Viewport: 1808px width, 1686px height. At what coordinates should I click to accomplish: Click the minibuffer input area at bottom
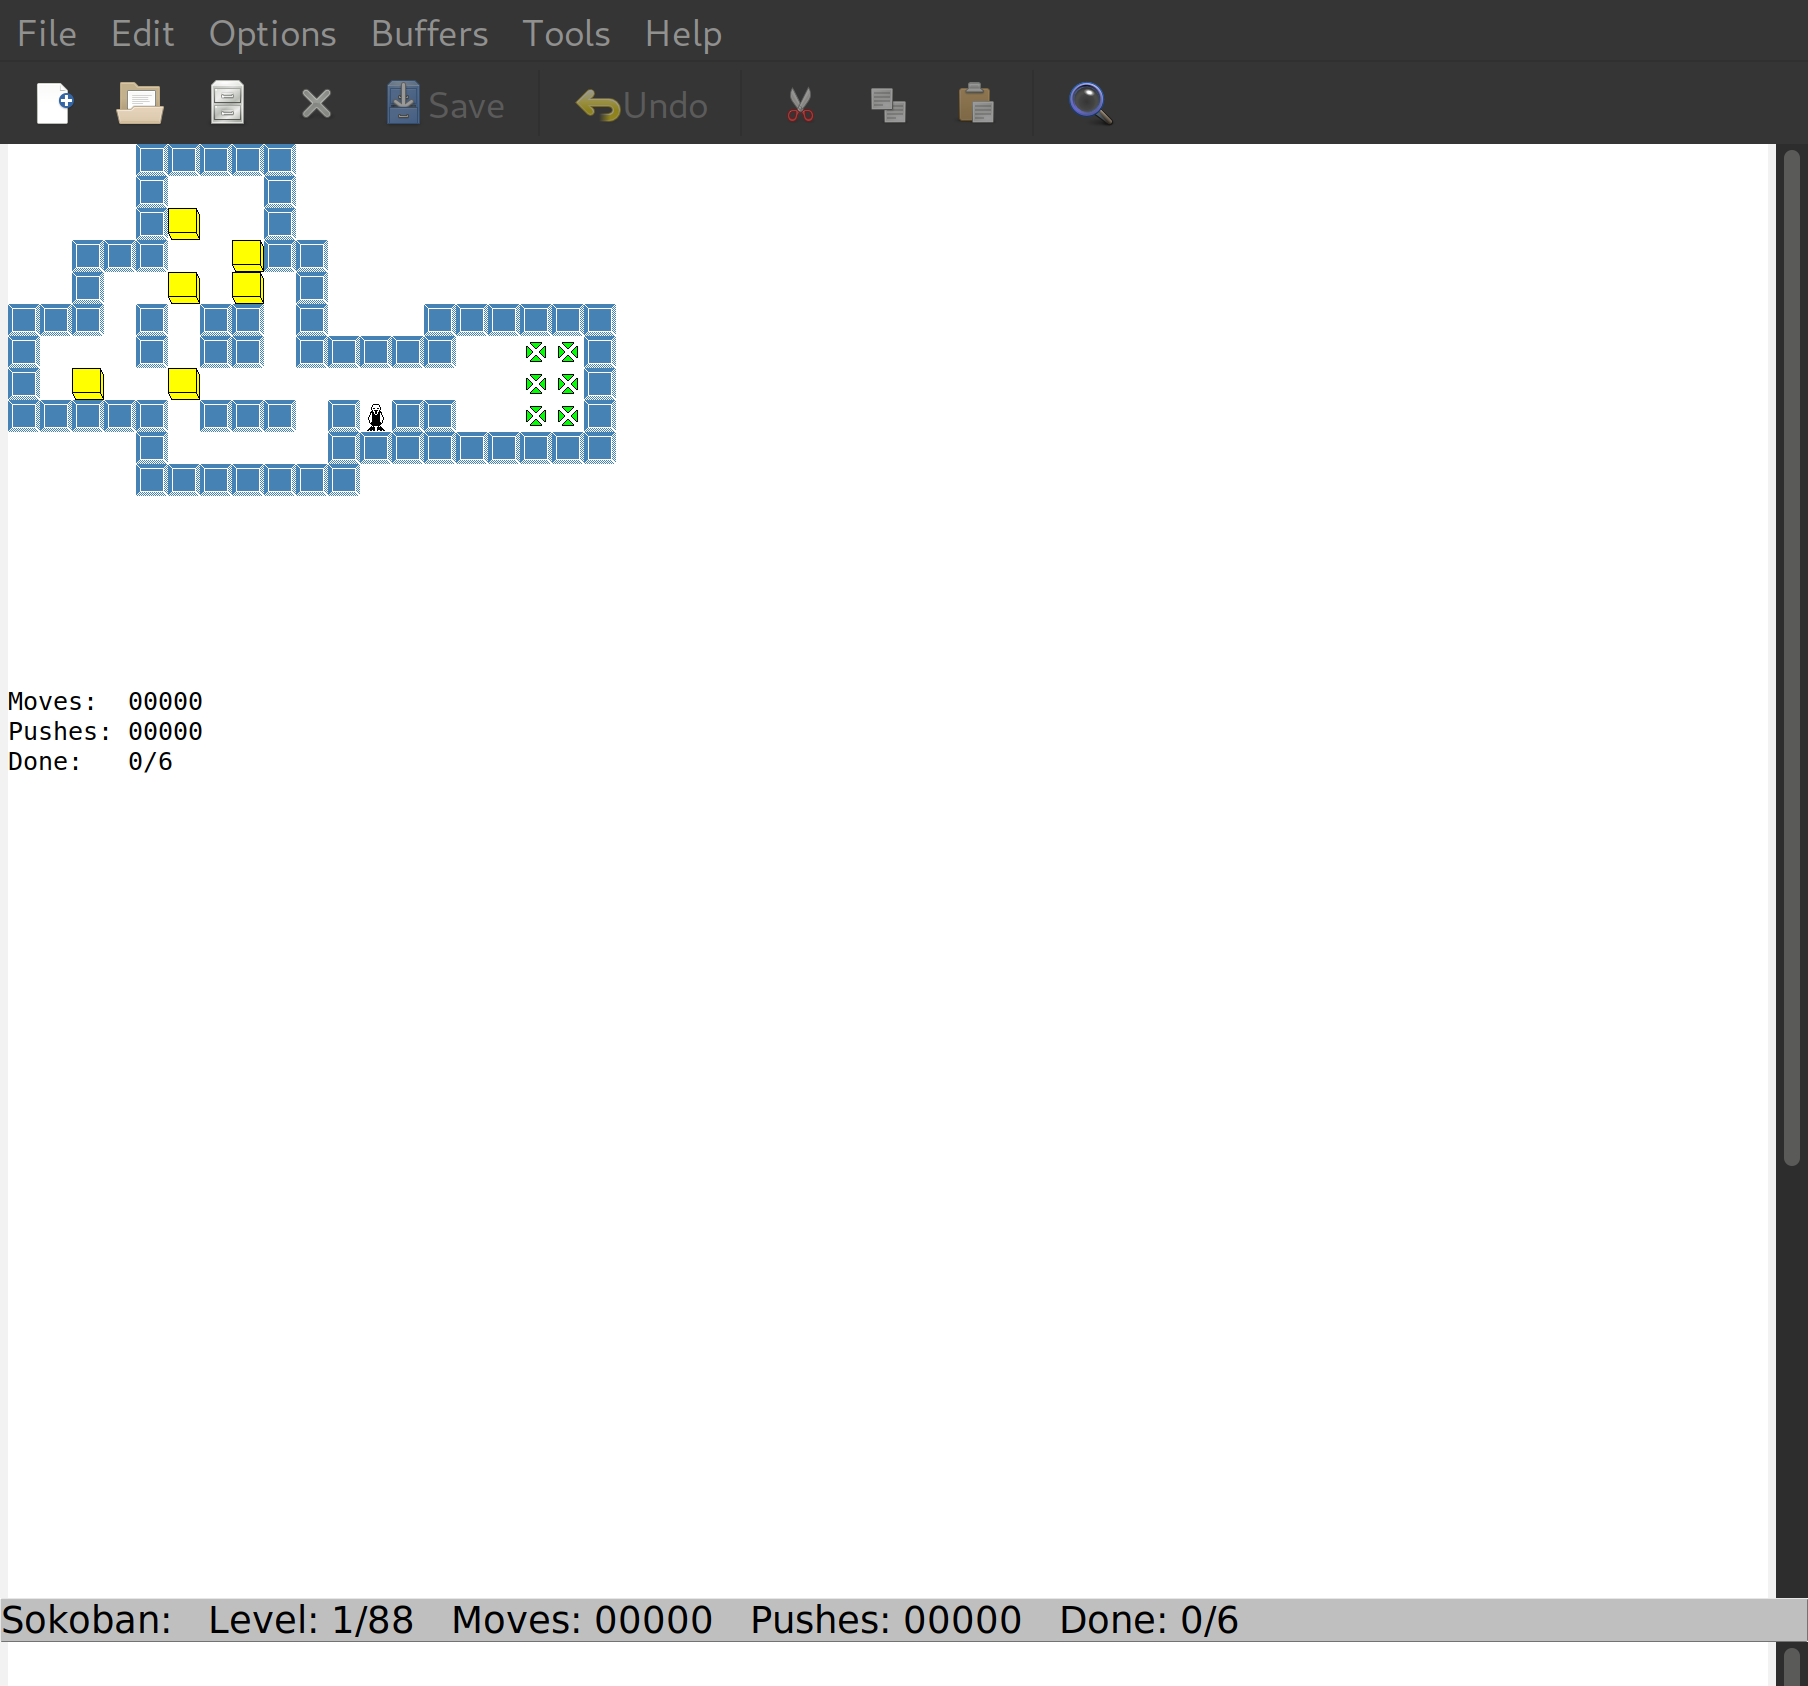pyautogui.click(x=888, y=1664)
